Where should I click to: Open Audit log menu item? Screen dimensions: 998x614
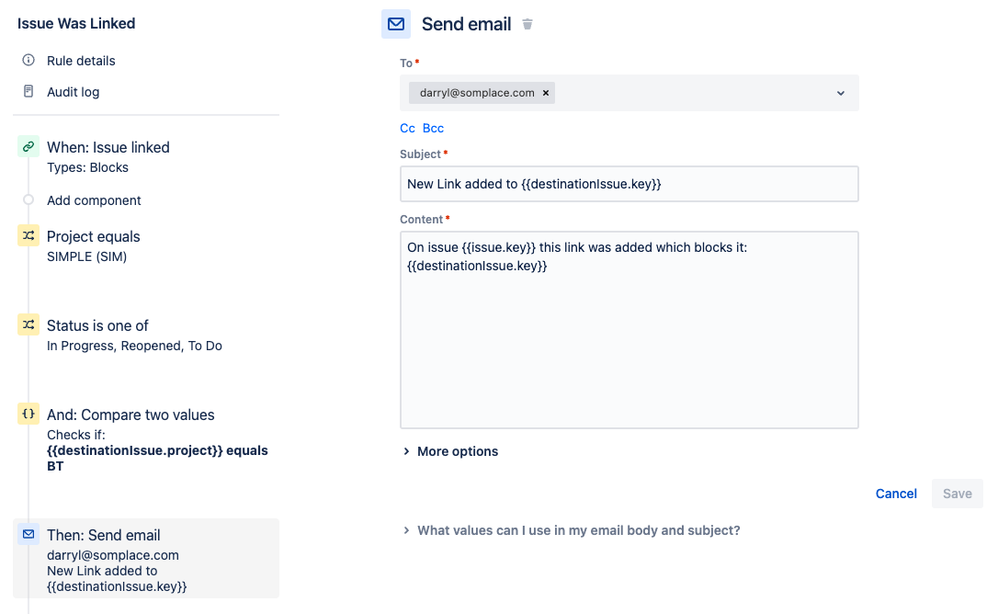73,92
